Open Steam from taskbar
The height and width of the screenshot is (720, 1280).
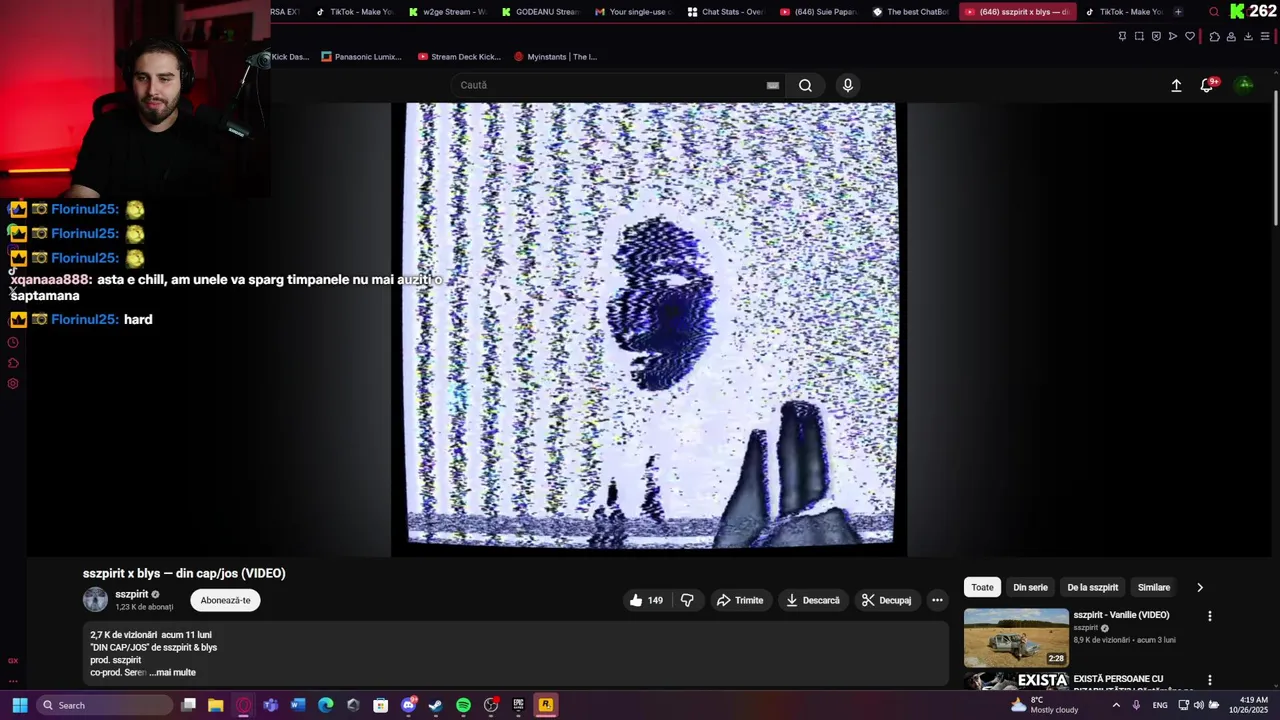pos(436,705)
